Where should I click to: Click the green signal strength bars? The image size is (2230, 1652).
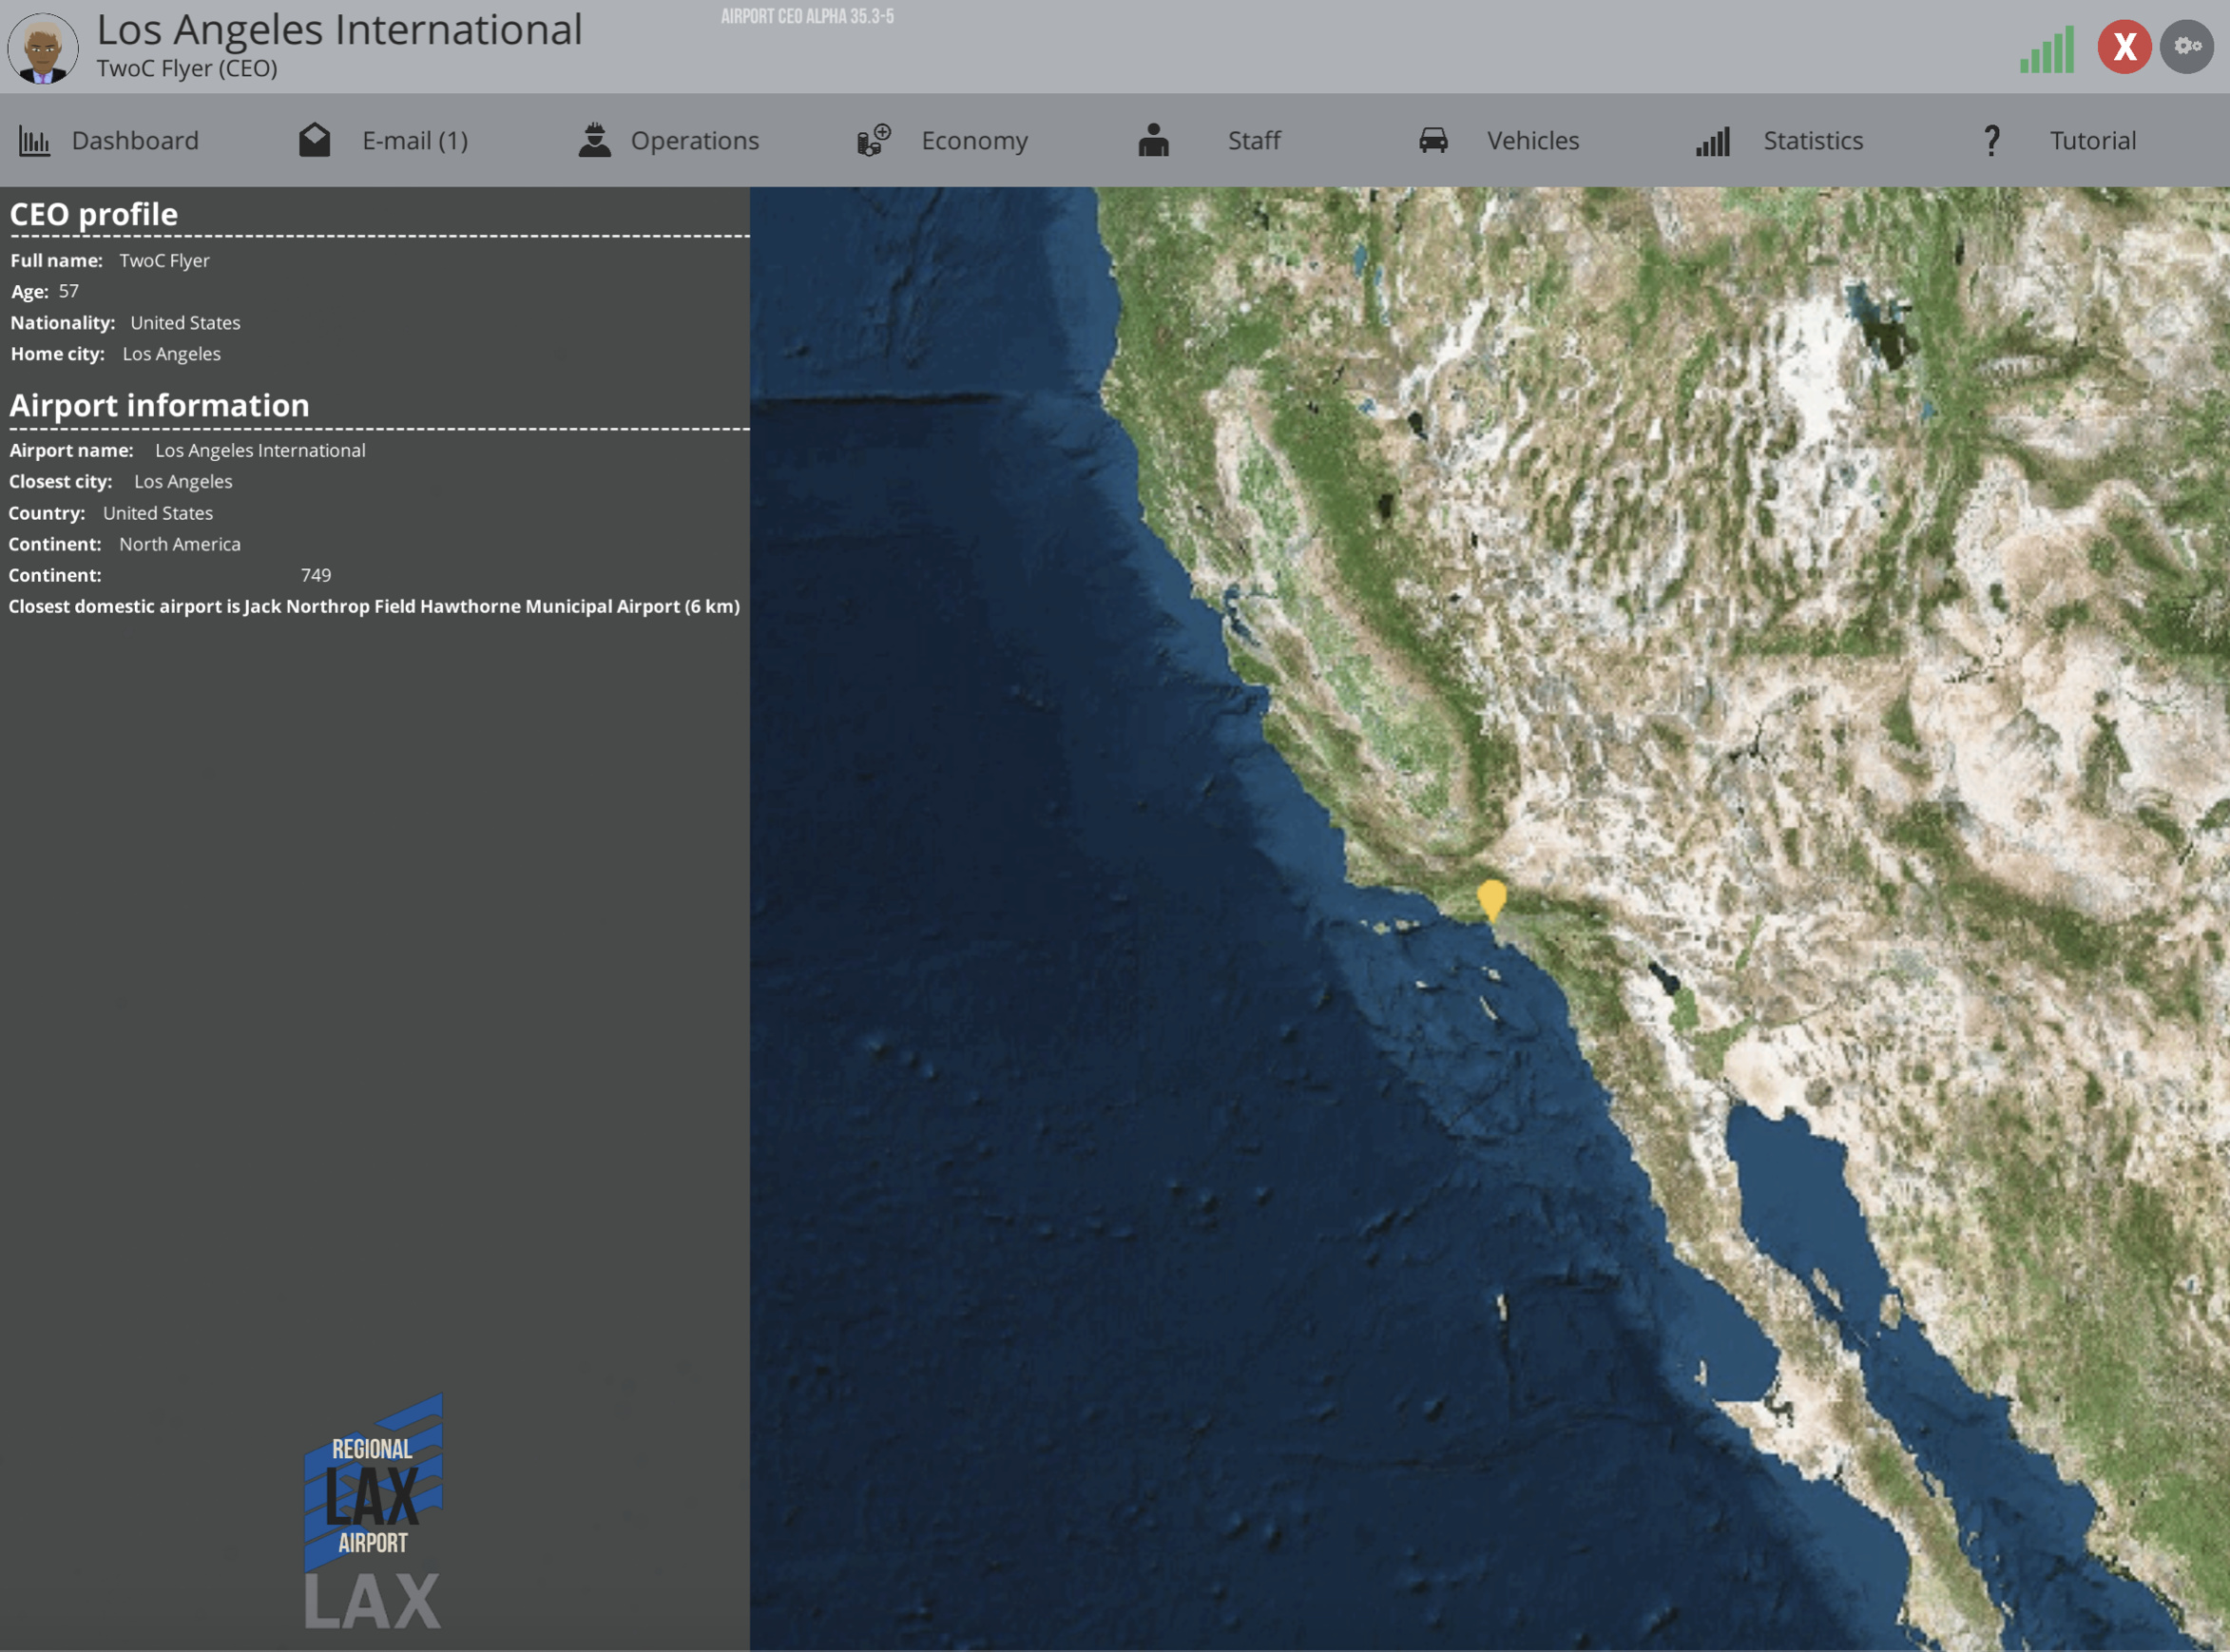tap(2047, 50)
